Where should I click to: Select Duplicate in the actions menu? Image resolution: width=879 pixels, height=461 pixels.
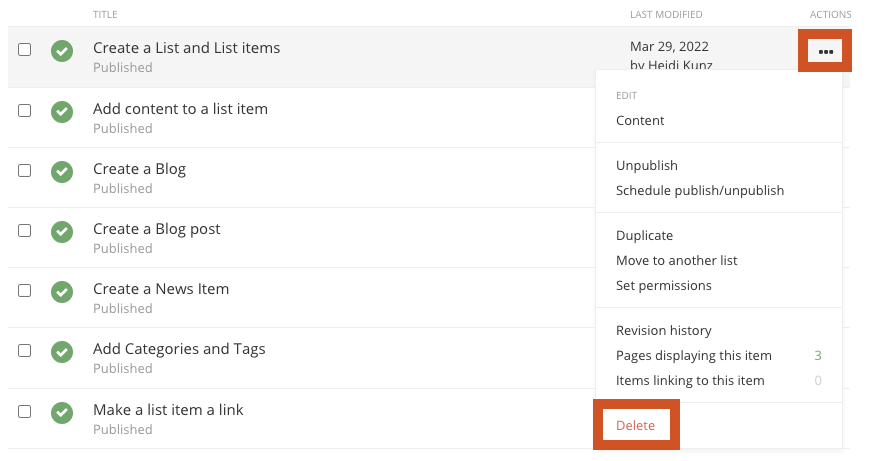[644, 235]
